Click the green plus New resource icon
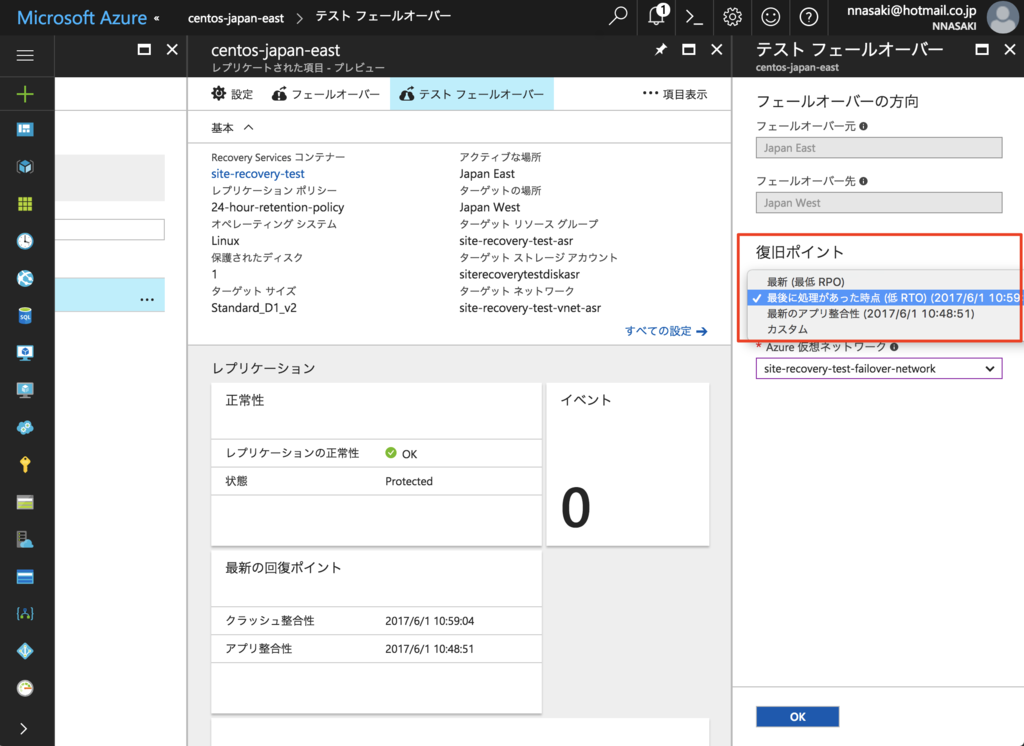 pyautogui.click(x=25, y=94)
